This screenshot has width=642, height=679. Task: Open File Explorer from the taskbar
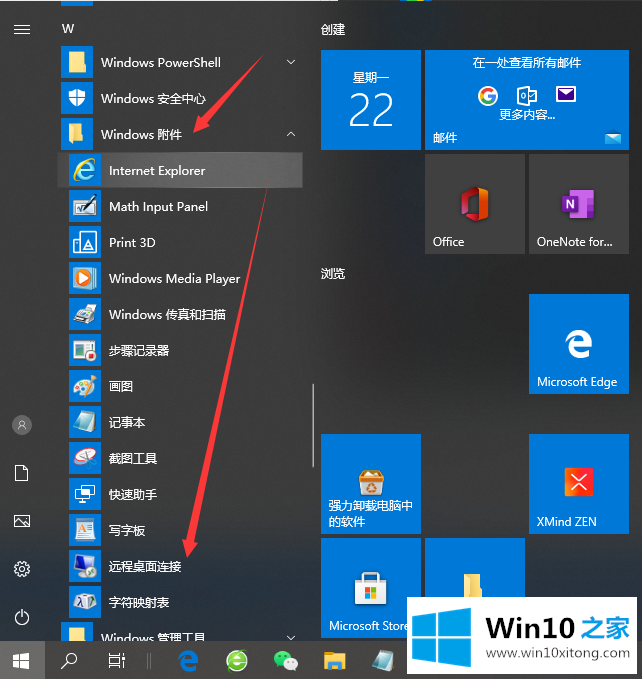click(x=335, y=661)
